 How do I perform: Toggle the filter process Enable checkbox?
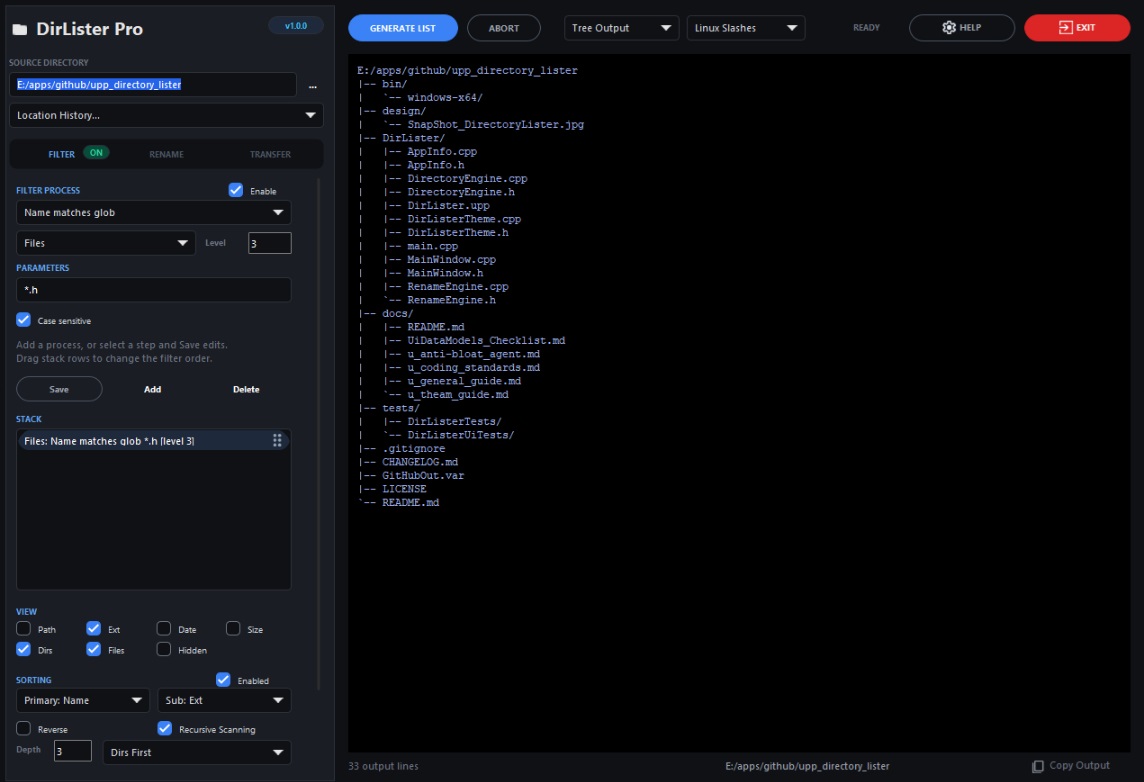pyautogui.click(x=236, y=190)
